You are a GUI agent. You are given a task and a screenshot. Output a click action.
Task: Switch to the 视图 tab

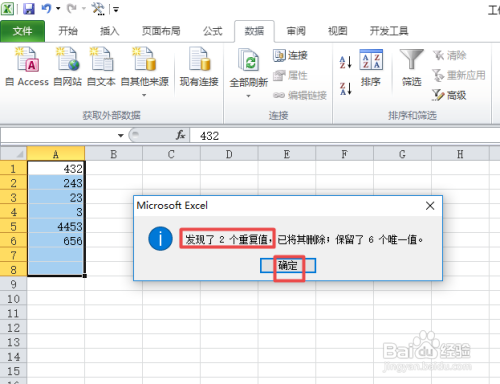point(338,31)
